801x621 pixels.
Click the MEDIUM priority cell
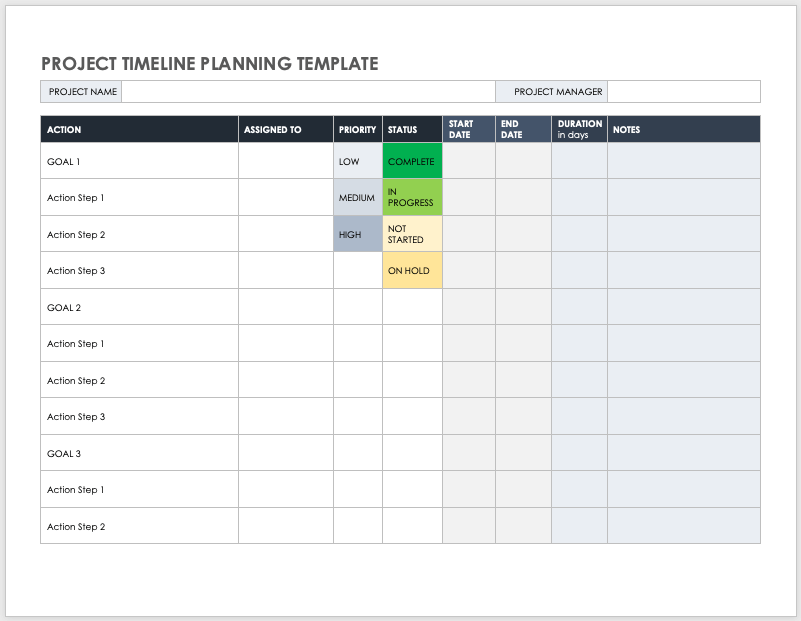pyautogui.click(x=358, y=198)
